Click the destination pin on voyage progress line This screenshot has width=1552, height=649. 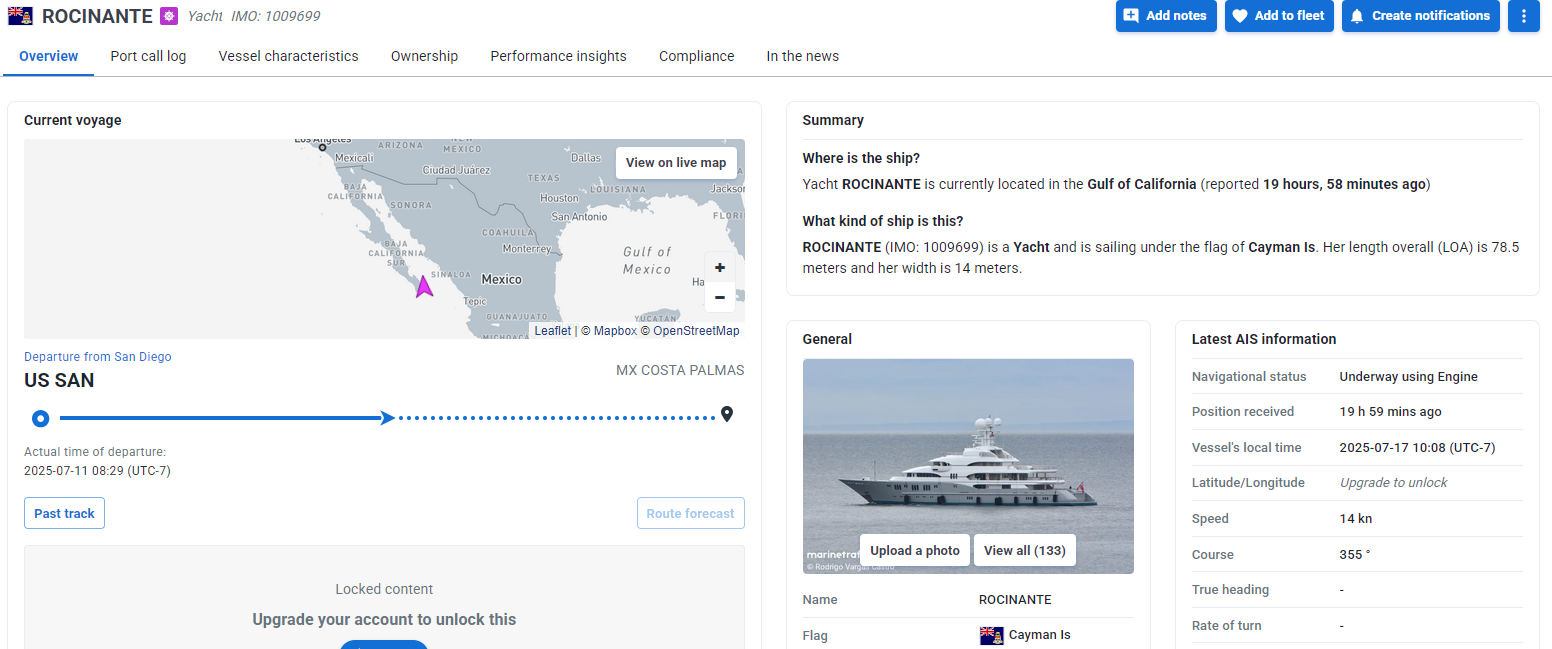click(x=727, y=414)
